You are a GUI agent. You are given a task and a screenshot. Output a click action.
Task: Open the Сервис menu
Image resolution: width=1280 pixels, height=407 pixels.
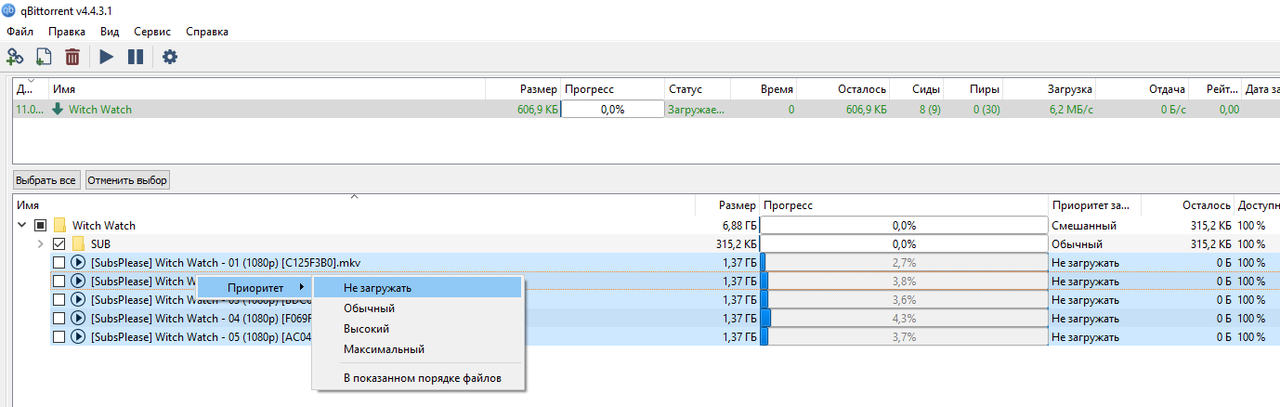[152, 31]
